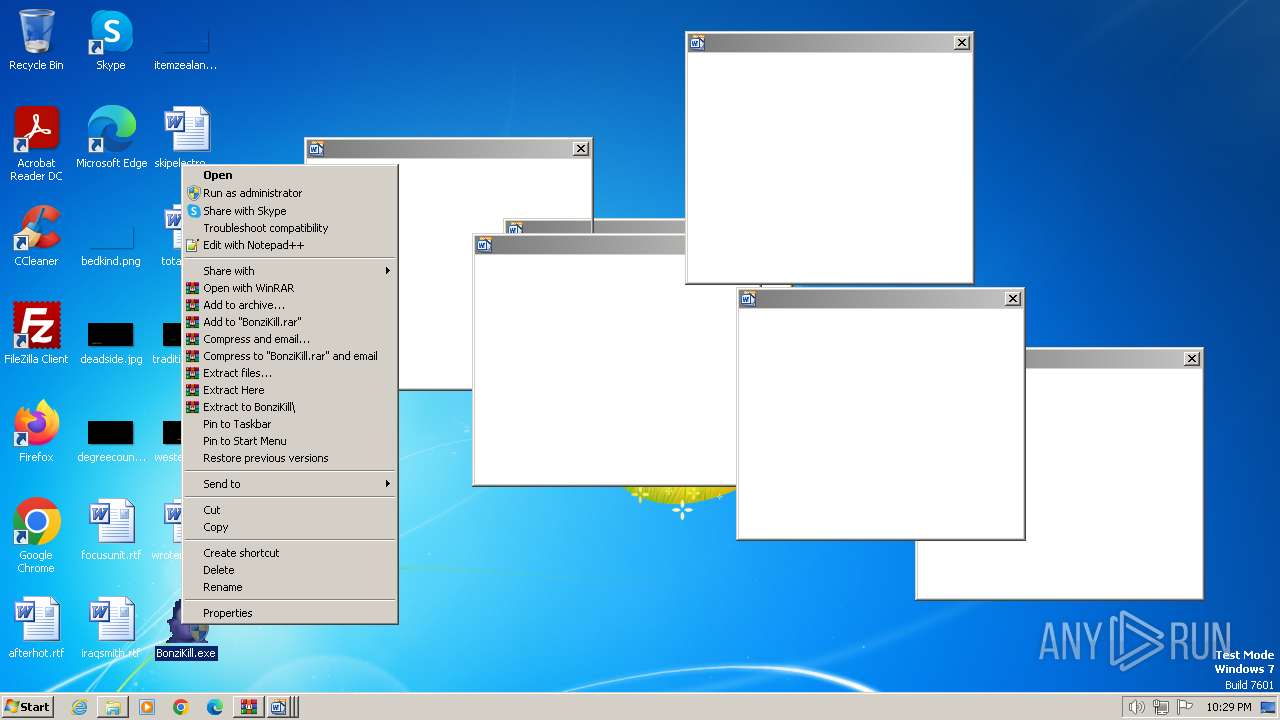Select Rename in the context menu
Viewport: 1280px width, 720px height.
[290, 587]
